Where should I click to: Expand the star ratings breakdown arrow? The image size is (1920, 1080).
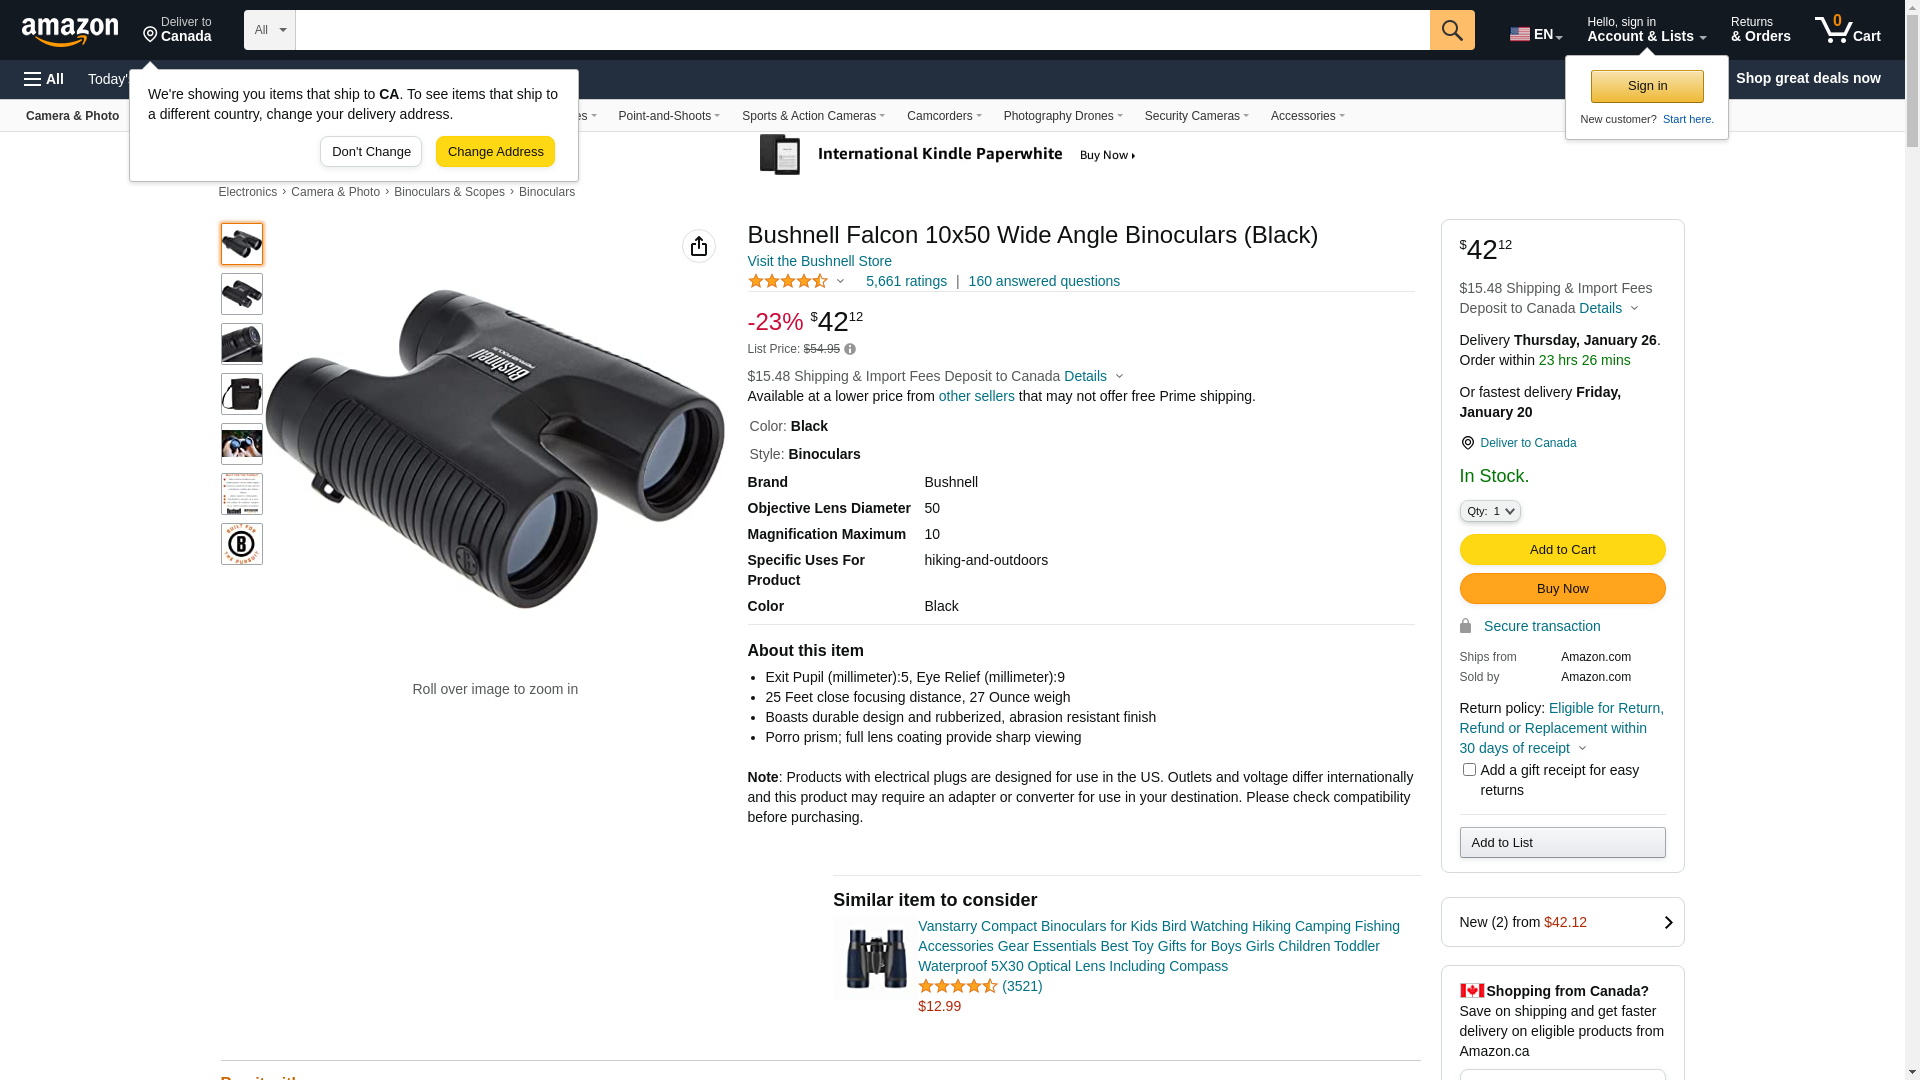coord(840,282)
